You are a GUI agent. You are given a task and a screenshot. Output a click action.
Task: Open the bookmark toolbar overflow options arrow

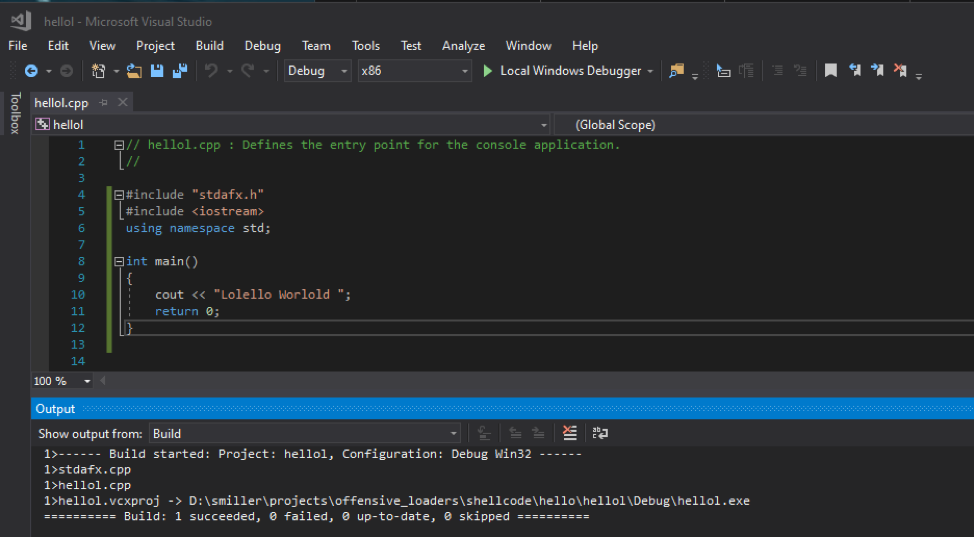coord(919,76)
